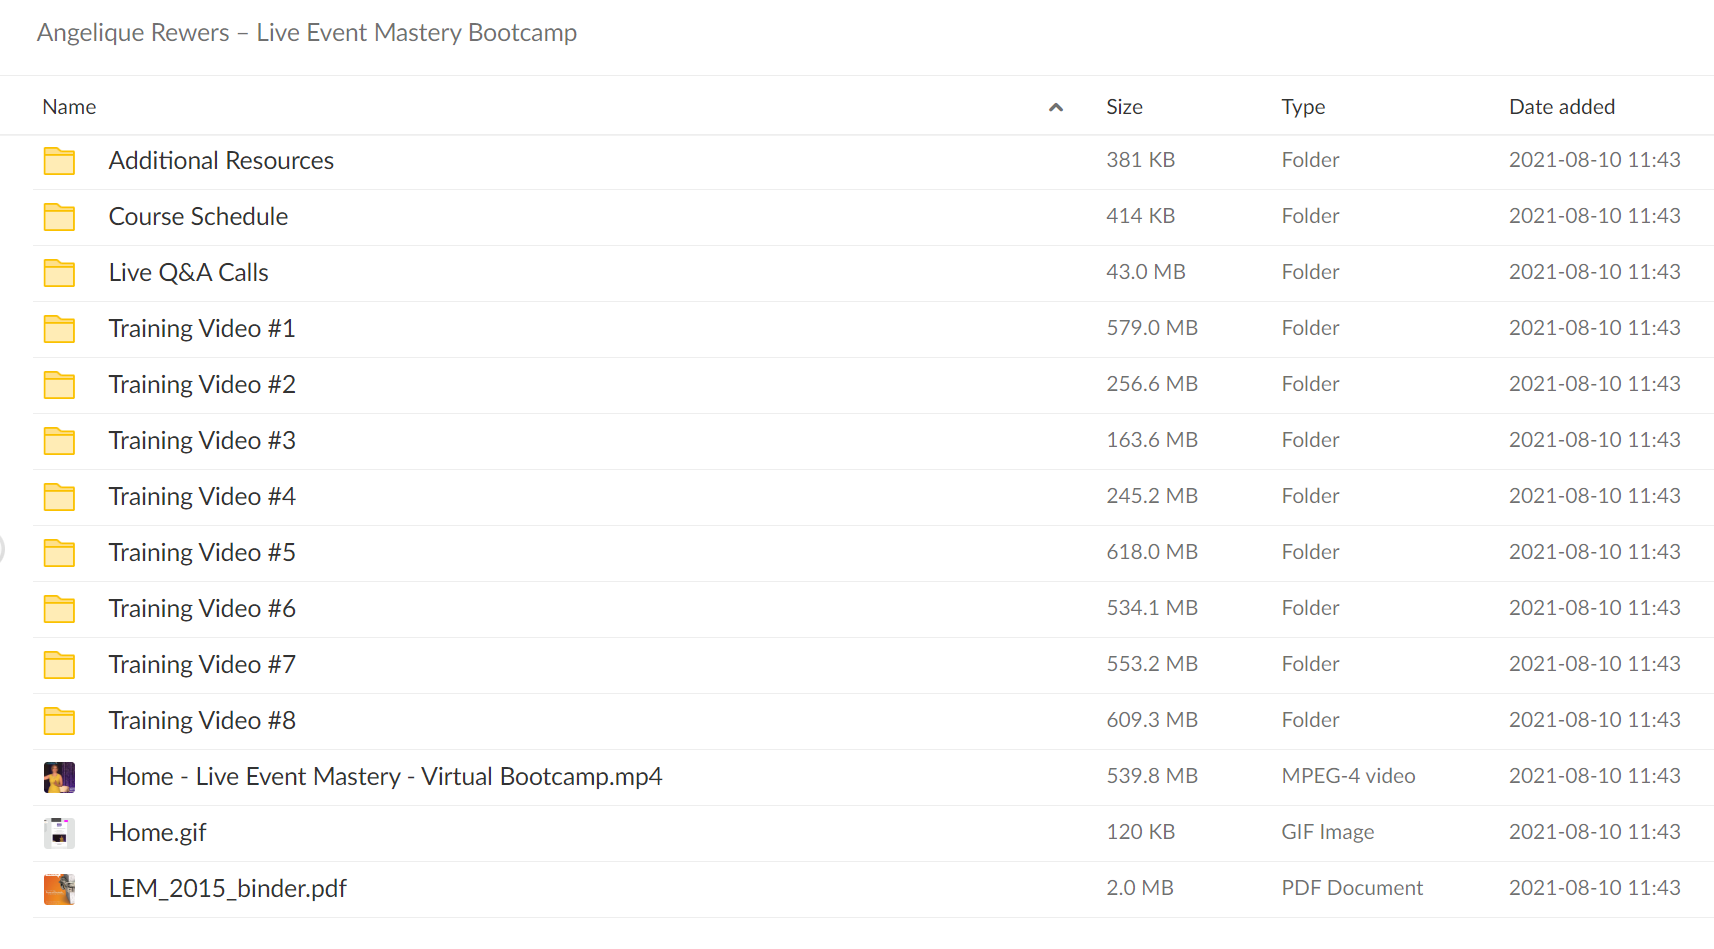Select the Training Video #7 row name
Viewport: 1714px width, 949px height.
(202, 665)
